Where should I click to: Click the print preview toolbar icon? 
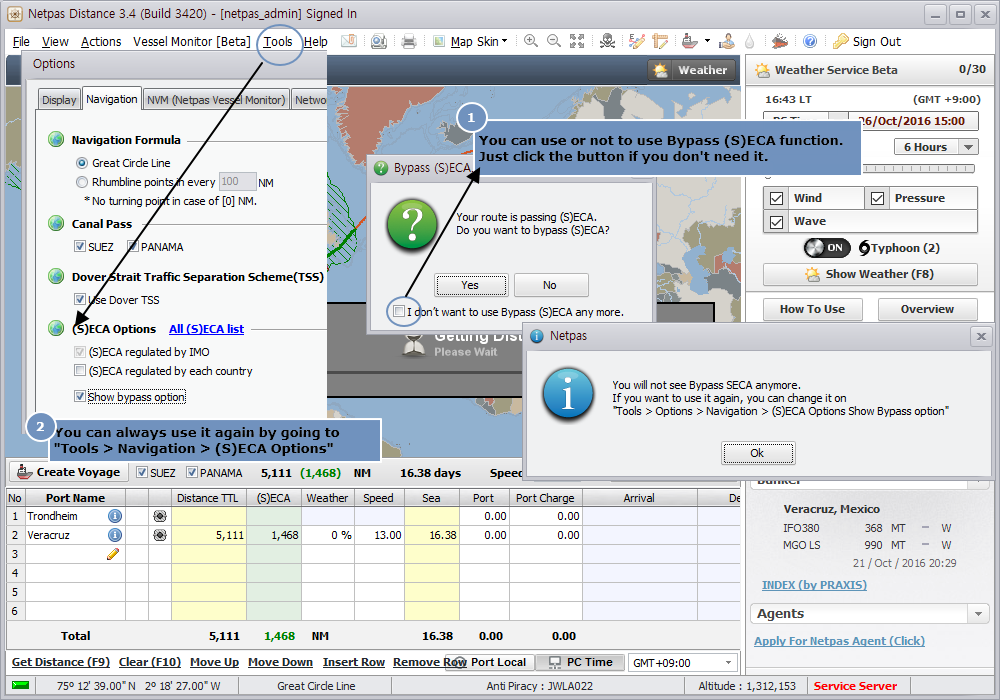click(379, 41)
